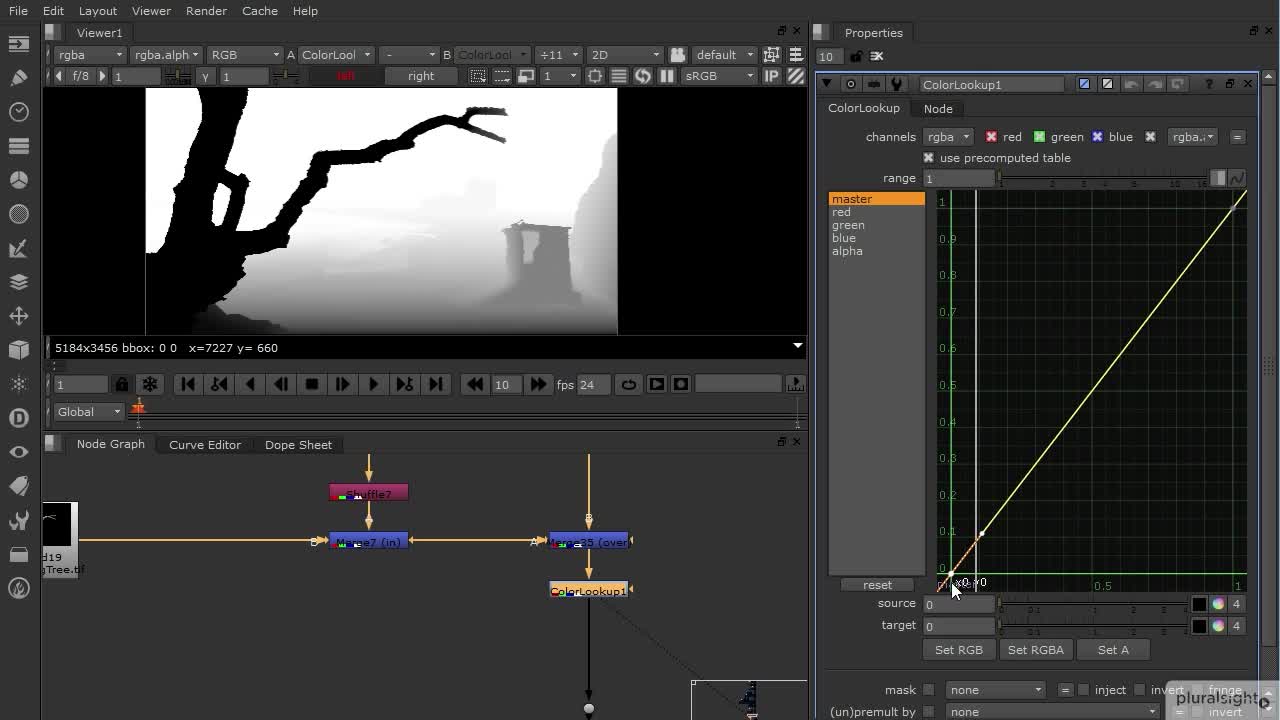Click the Set RGB button

[959, 650]
